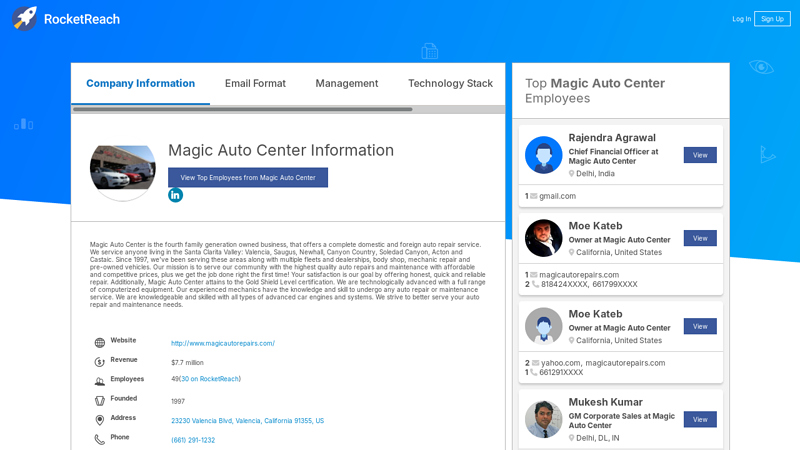Image resolution: width=800 pixels, height=450 pixels.
Task: Switch to the Company Information tab
Action: 140,83
